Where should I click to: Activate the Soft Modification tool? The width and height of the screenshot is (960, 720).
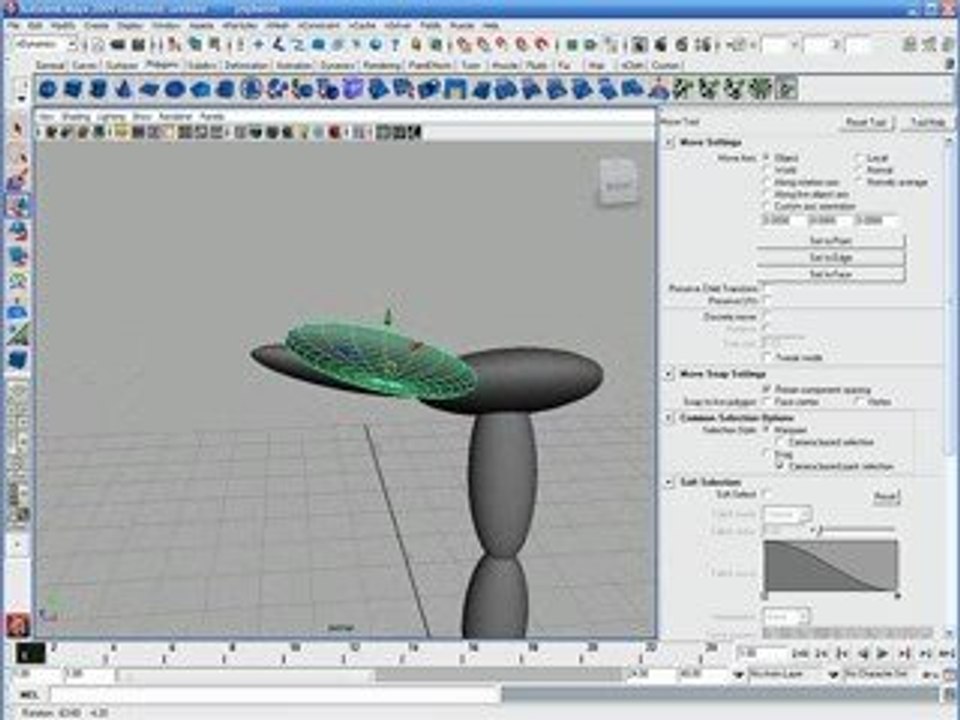pos(18,308)
